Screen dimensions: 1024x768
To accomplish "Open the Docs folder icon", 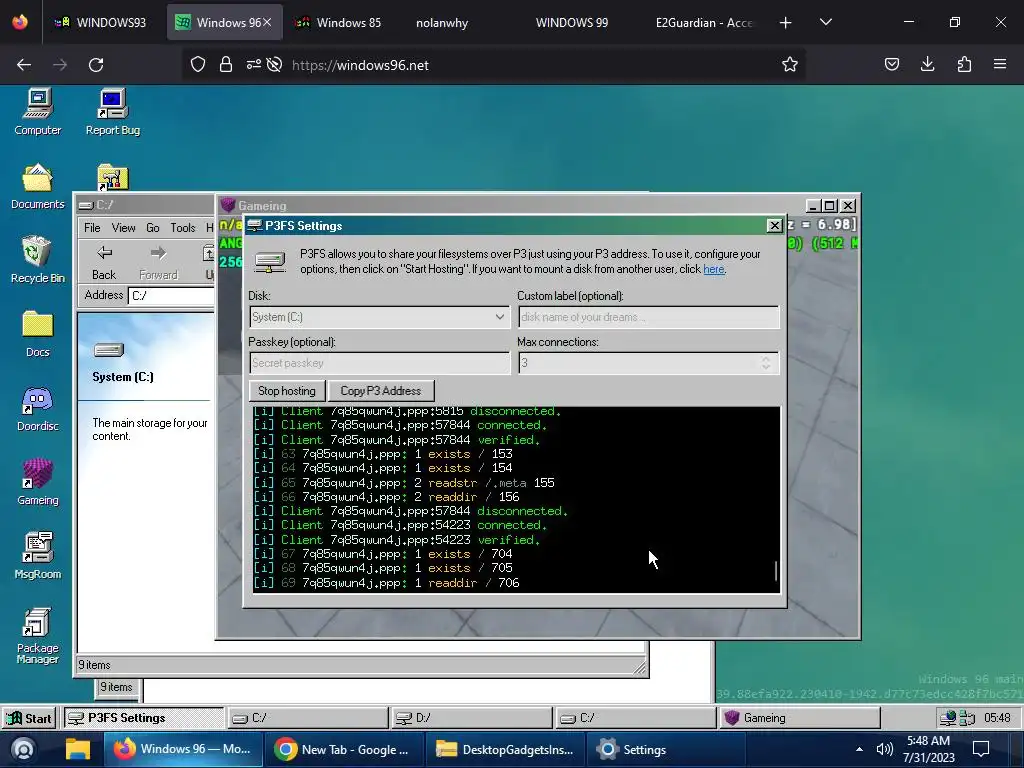I will tap(38, 334).
